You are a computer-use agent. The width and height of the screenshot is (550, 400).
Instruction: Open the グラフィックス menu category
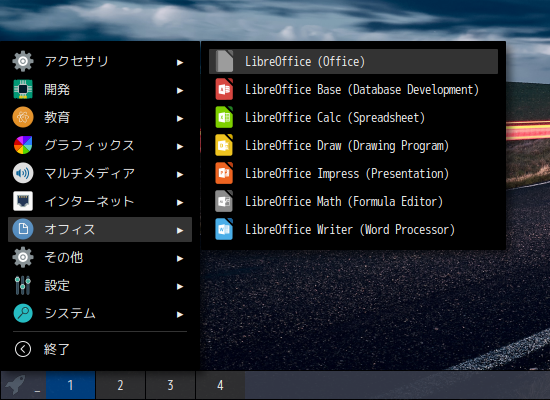click(100, 145)
